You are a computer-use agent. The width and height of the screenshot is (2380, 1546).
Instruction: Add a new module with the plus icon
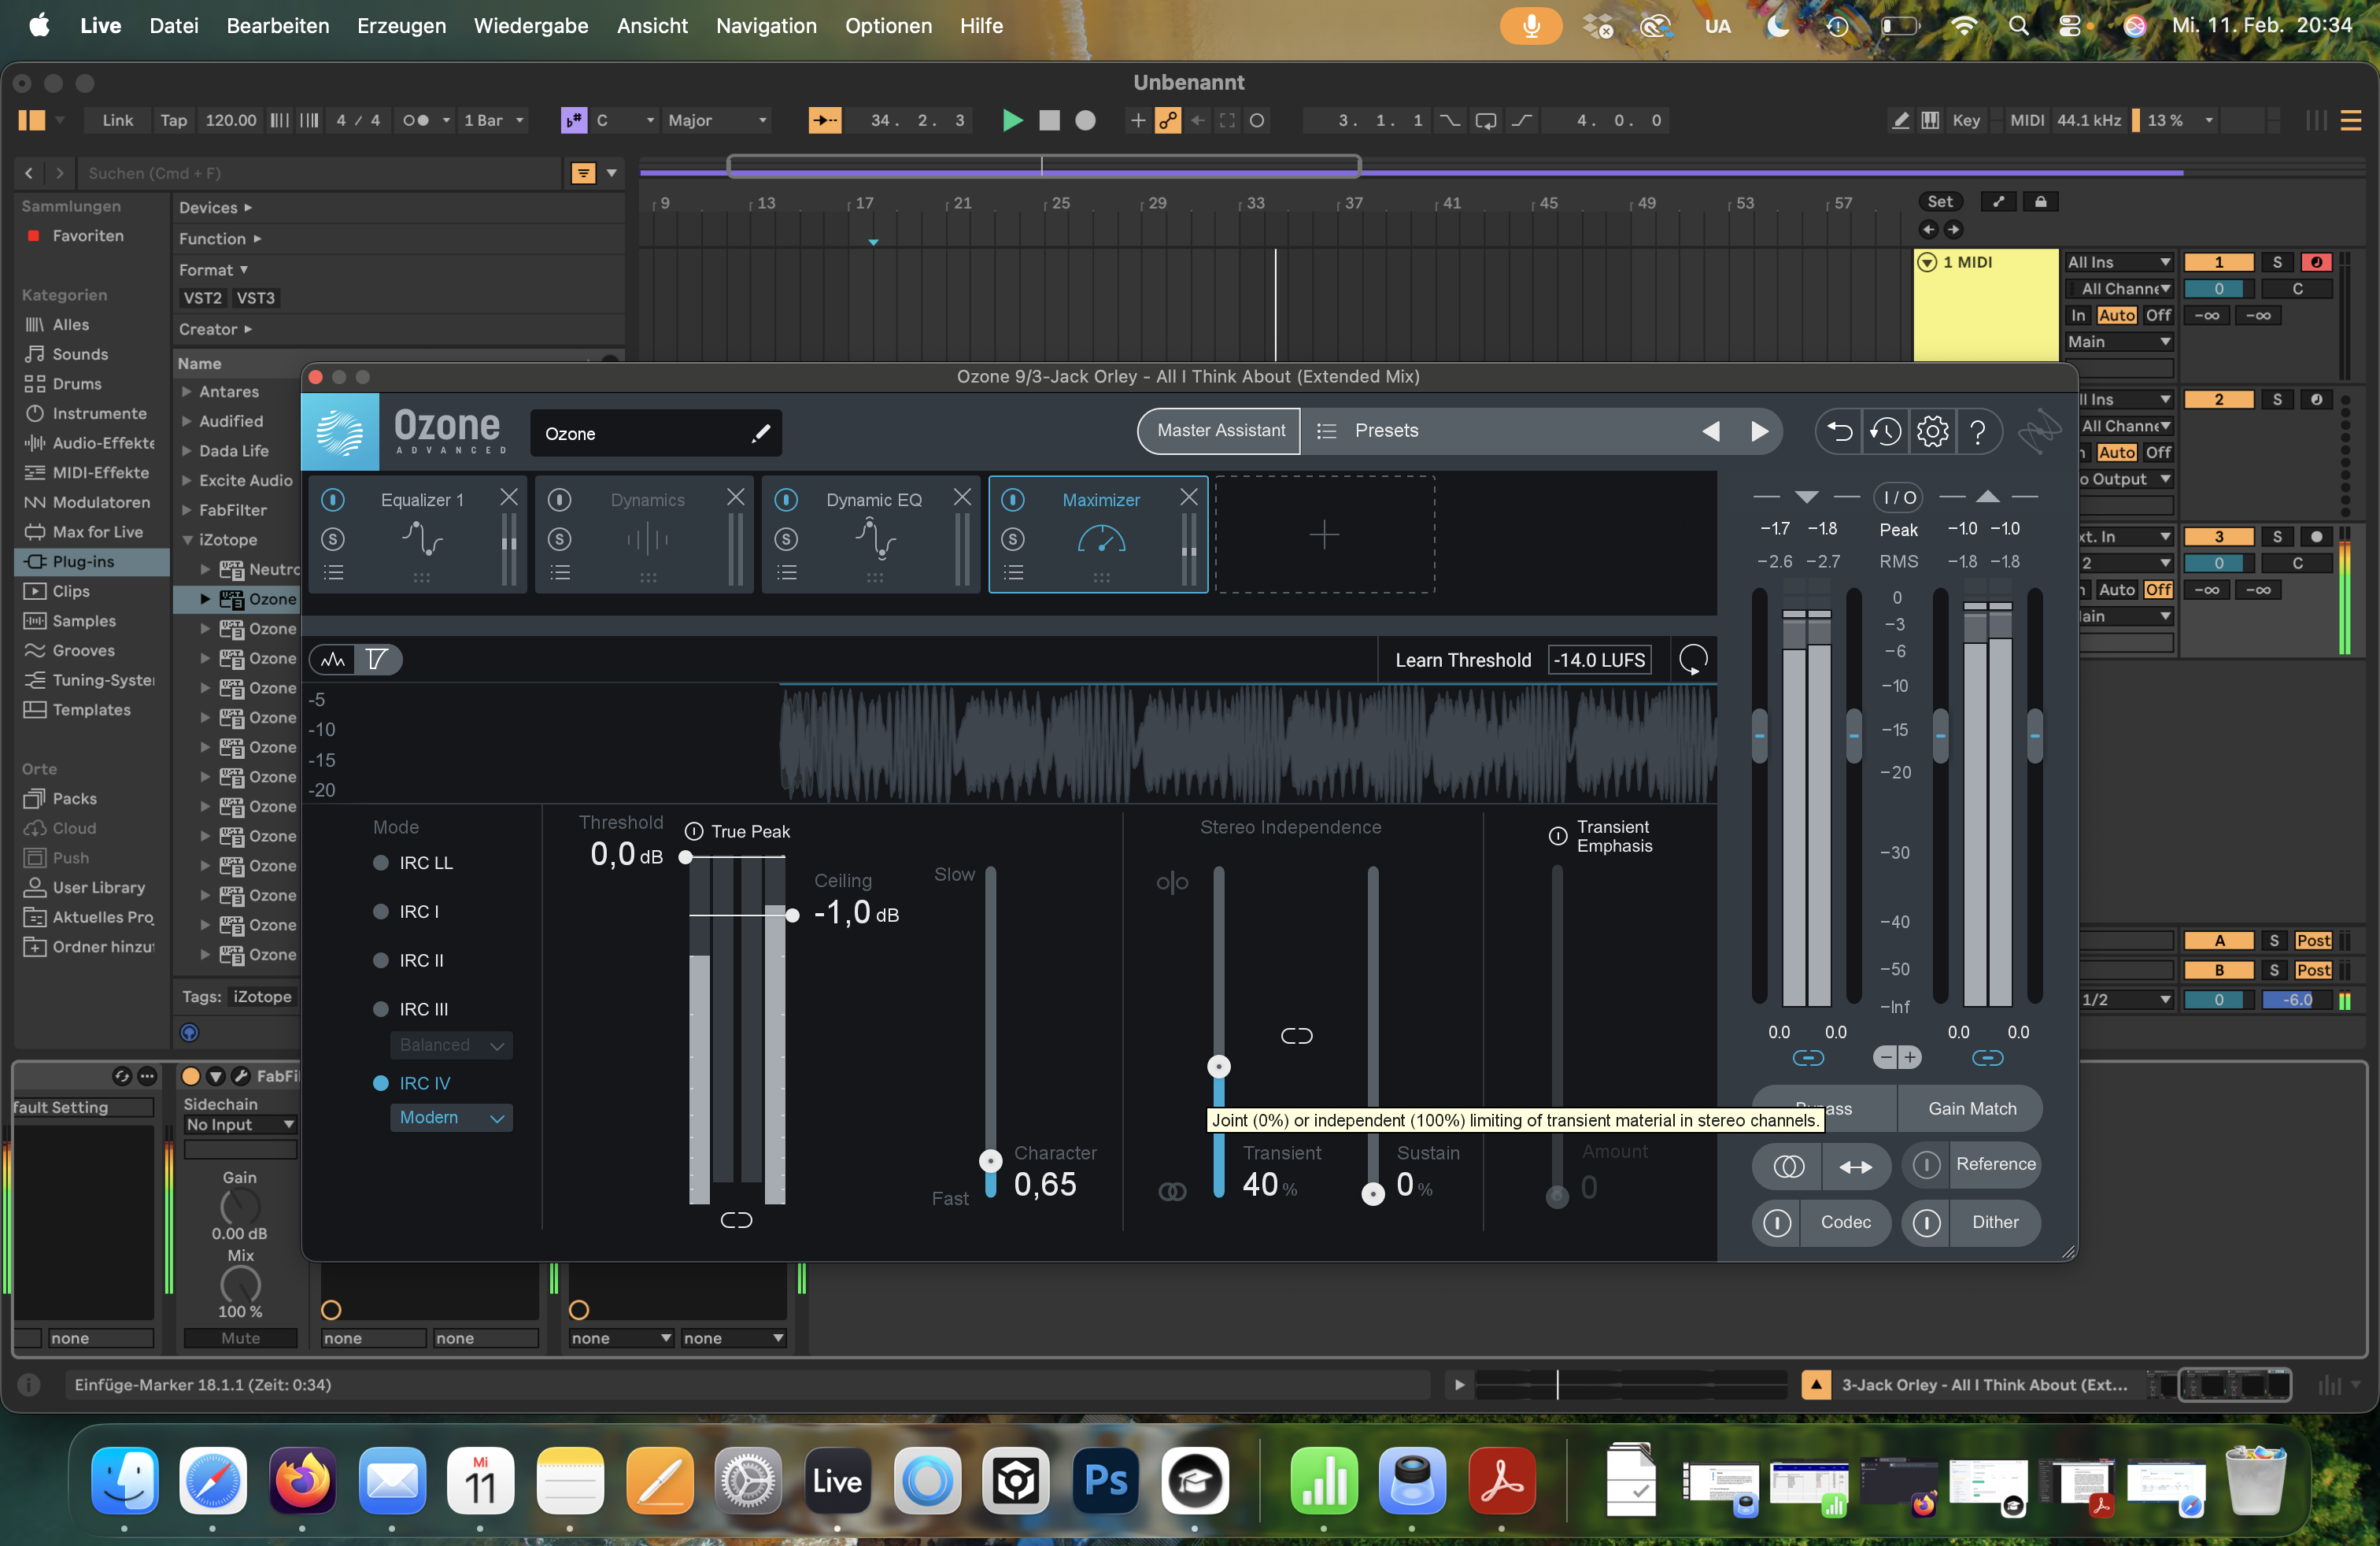pyautogui.click(x=1325, y=535)
